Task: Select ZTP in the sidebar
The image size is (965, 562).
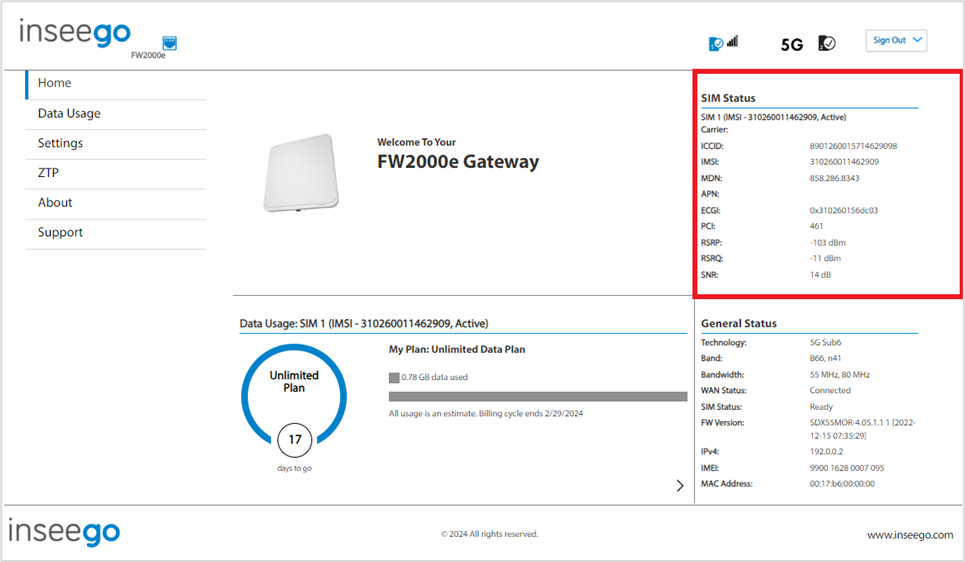Action: [x=116, y=173]
